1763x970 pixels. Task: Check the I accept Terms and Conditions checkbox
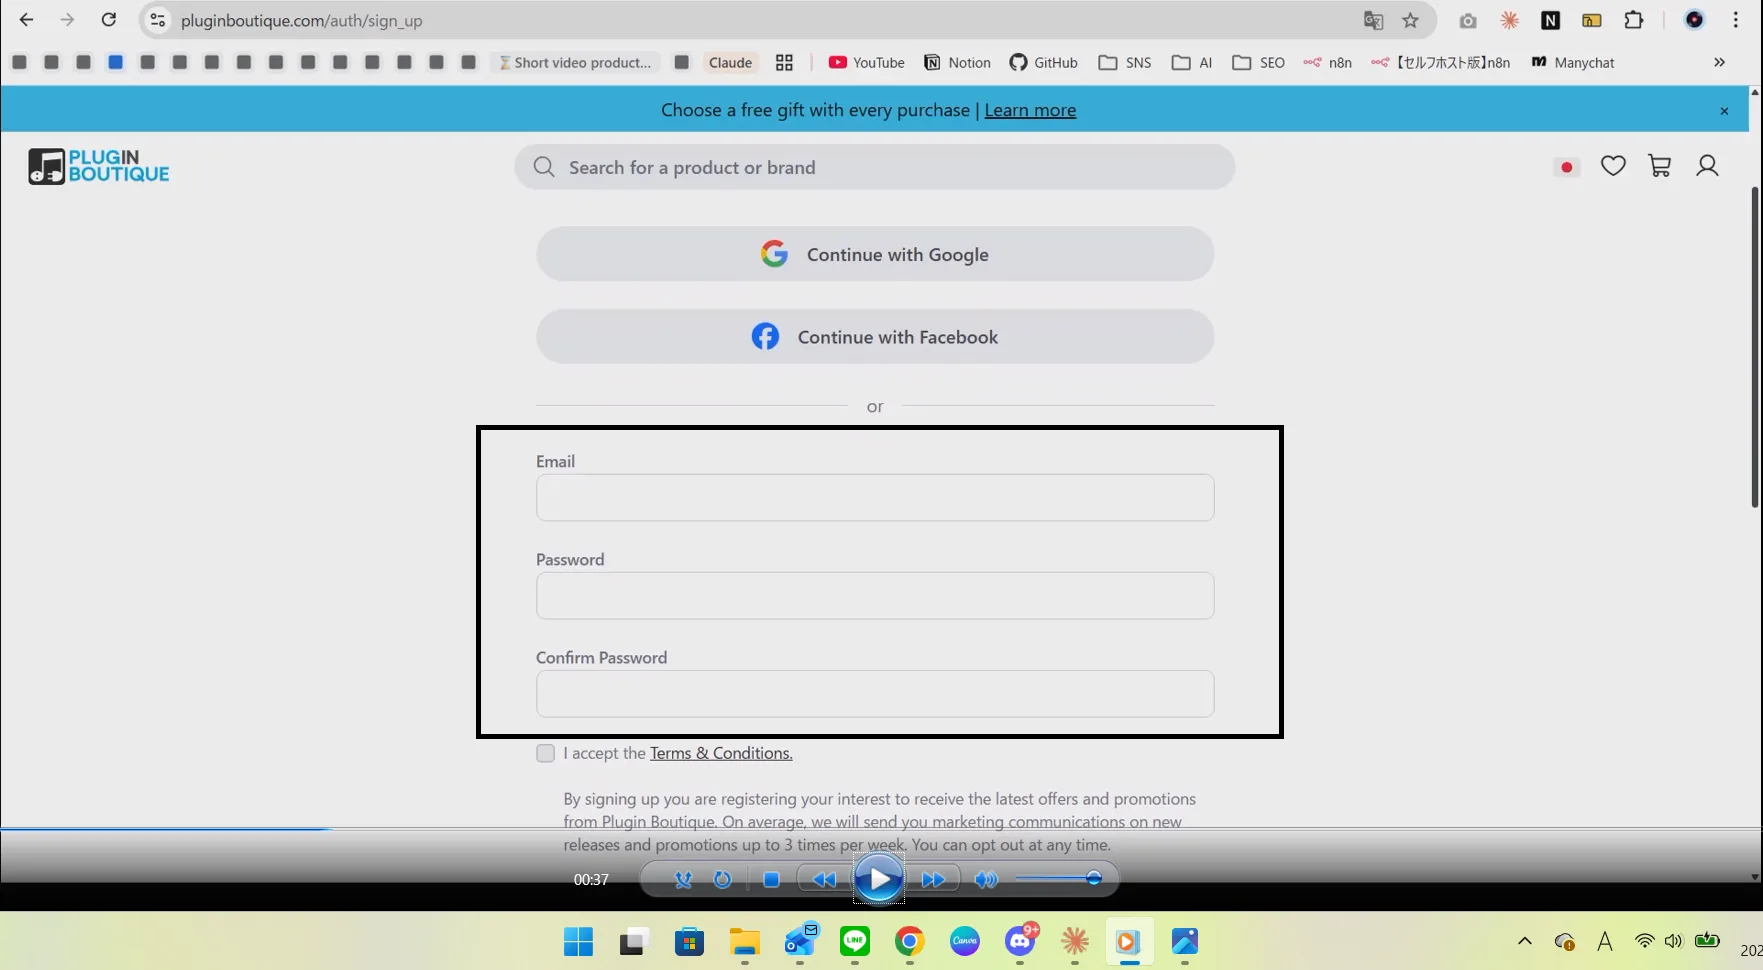545,753
